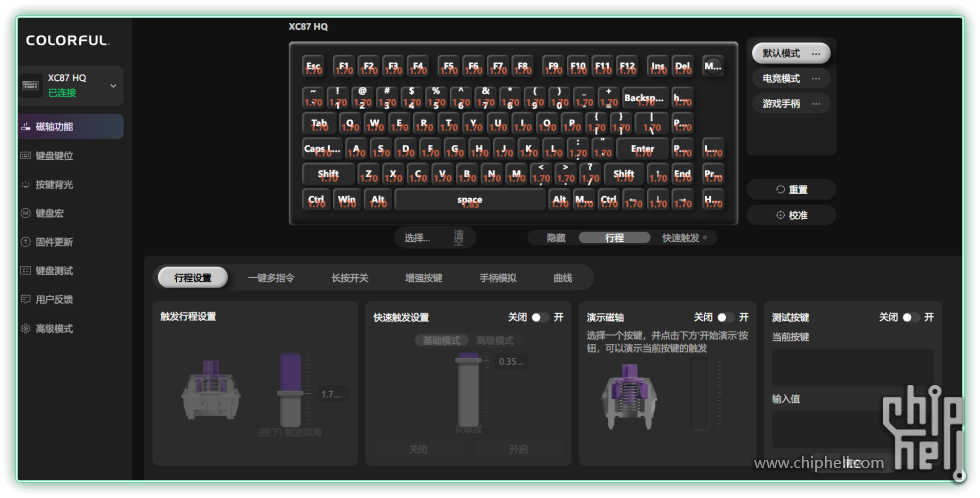The width and height of the screenshot is (980, 498).
Task: Switch to 长按开关 tab
Action: 349,278
